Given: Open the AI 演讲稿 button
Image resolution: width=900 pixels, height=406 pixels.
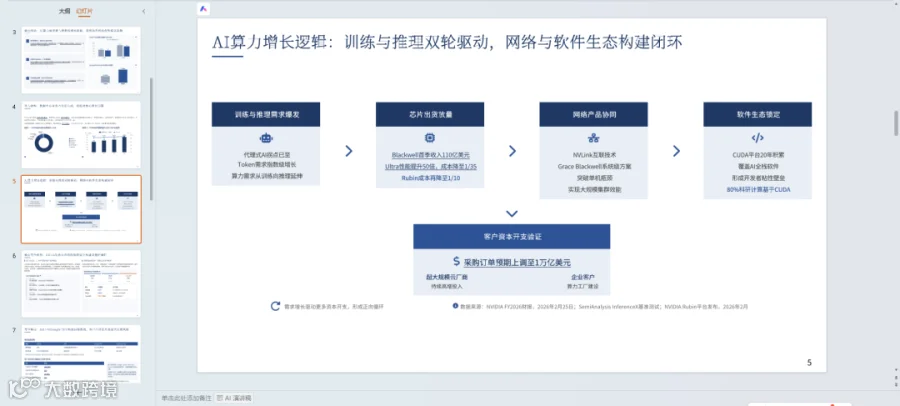Looking at the screenshot, I should tap(234, 398).
